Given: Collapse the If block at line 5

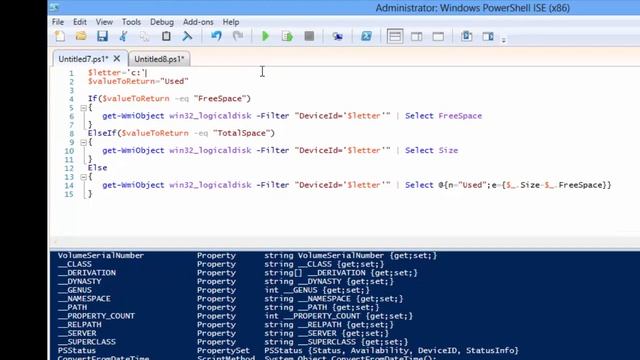Looking at the screenshot, I should pyautogui.click(x=83, y=108).
